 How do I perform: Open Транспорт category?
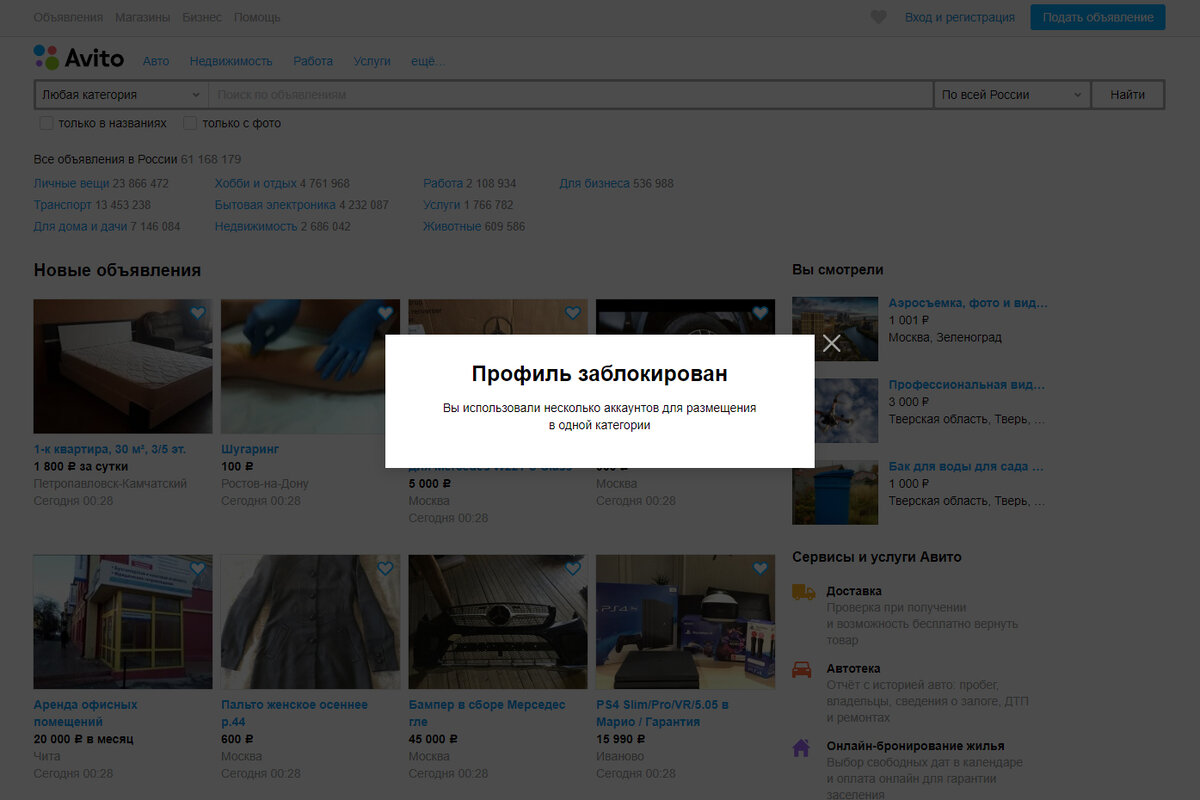pyautogui.click(x=62, y=205)
